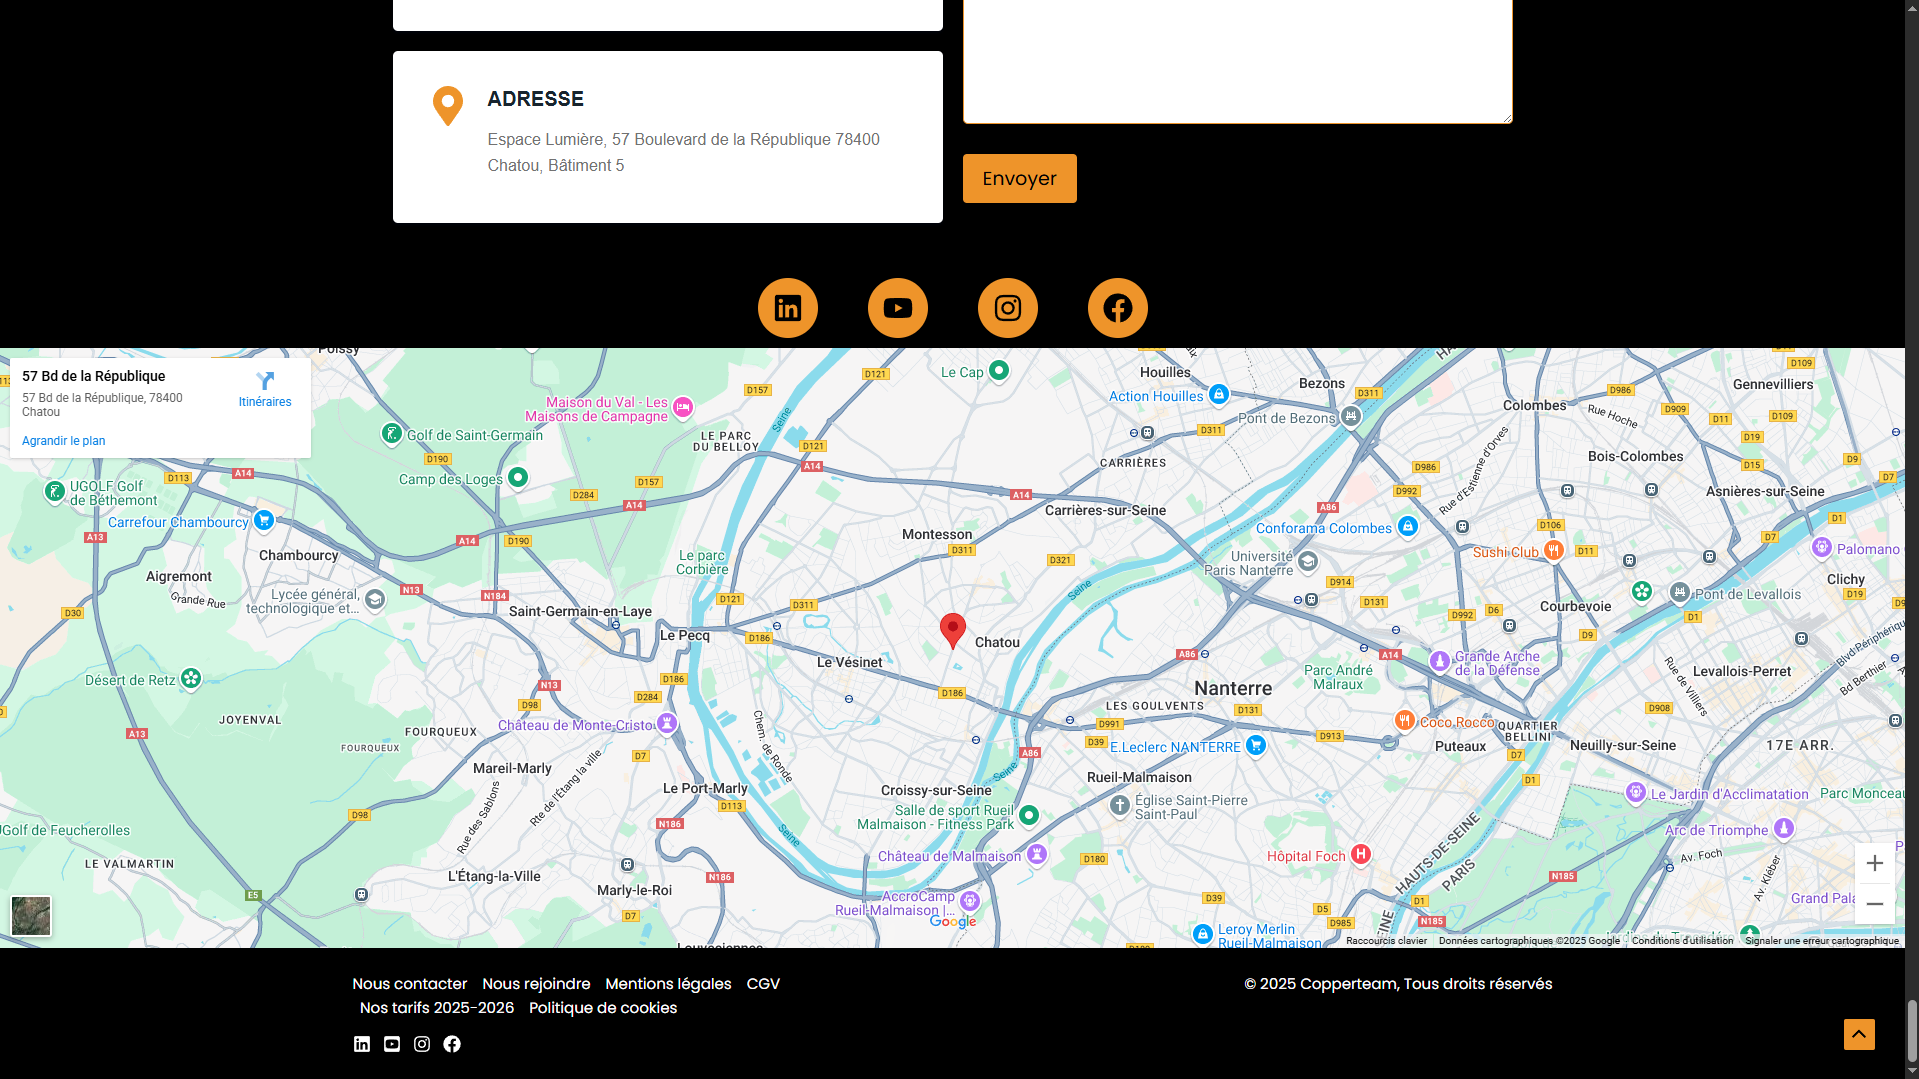Switch map to satellite view thumbnail
1919x1079 pixels.
[x=31, y=915]
